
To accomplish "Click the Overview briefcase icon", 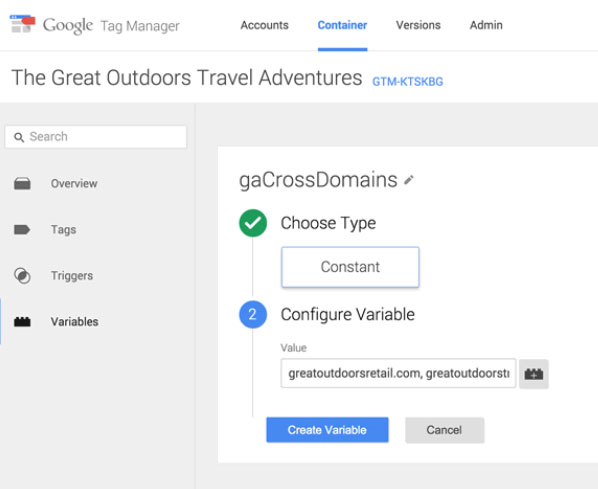I will coord(23,183).
